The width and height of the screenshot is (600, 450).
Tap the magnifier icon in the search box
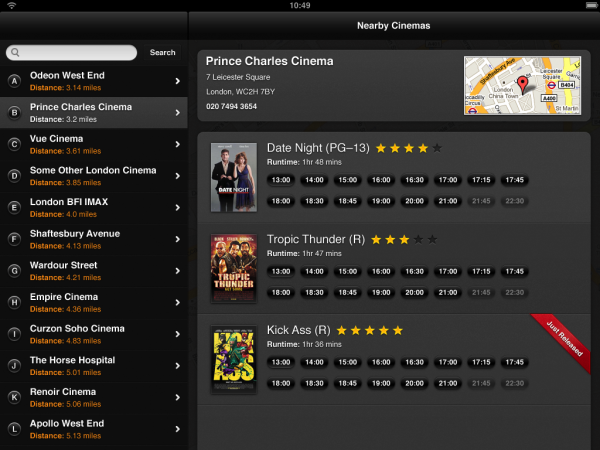click(x=15, y=52)
